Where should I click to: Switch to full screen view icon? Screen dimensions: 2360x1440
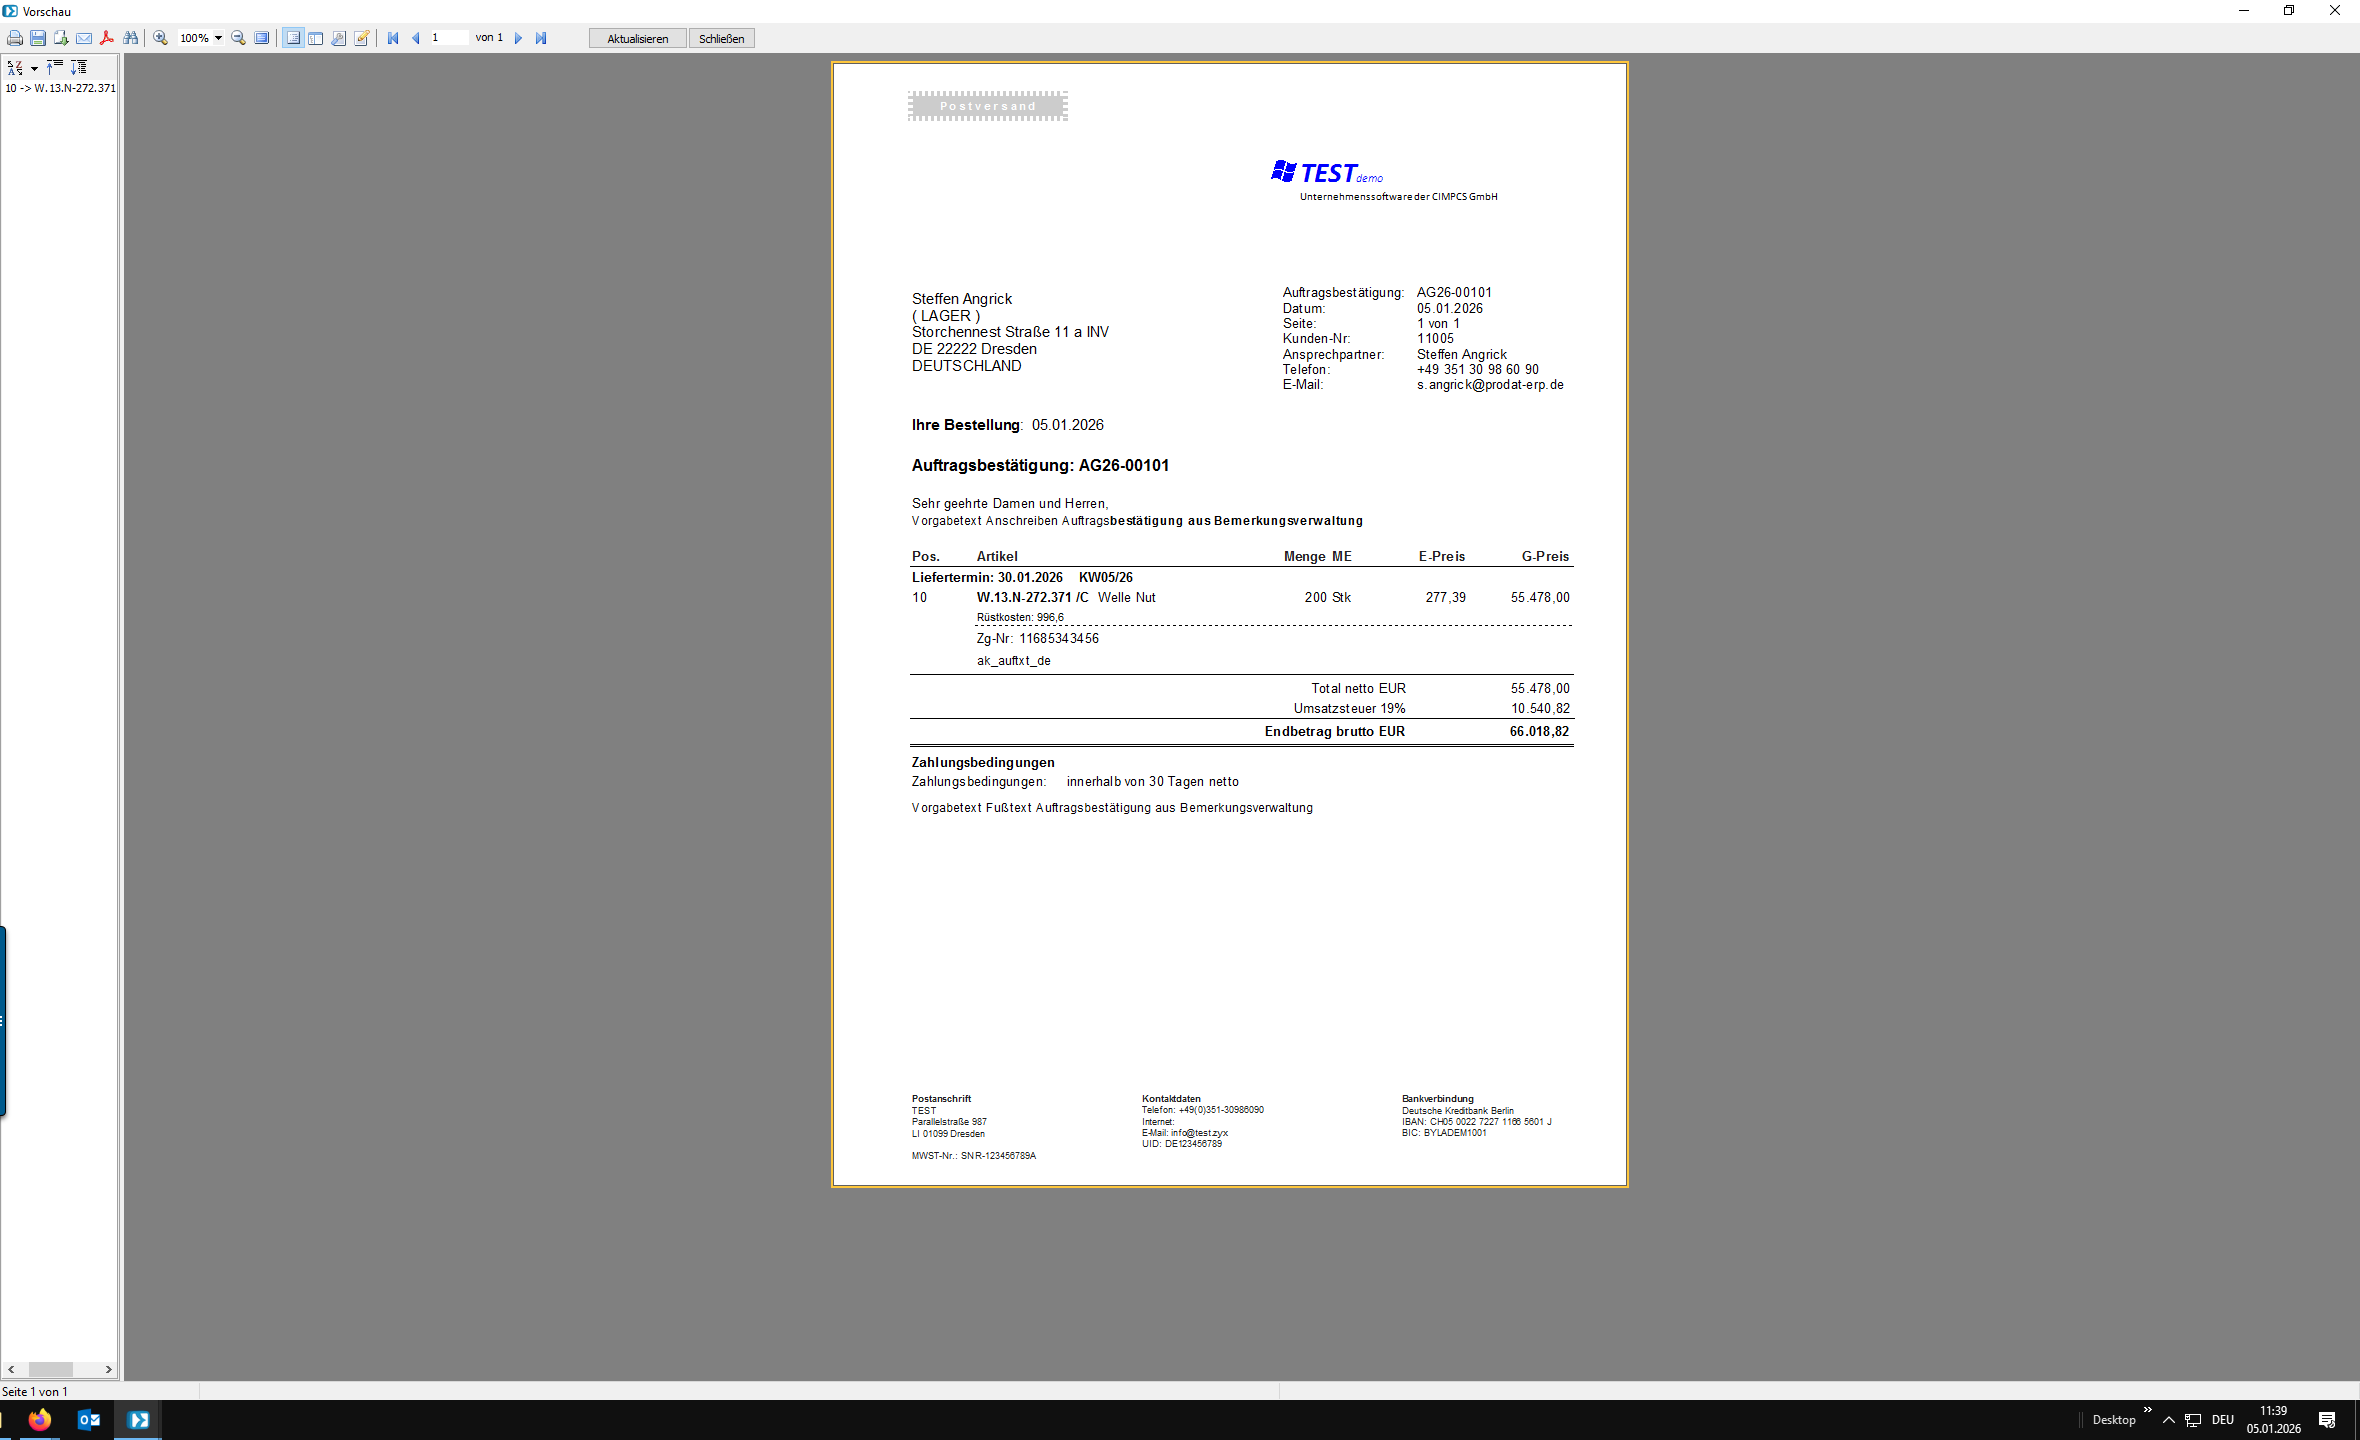[262, 38]
